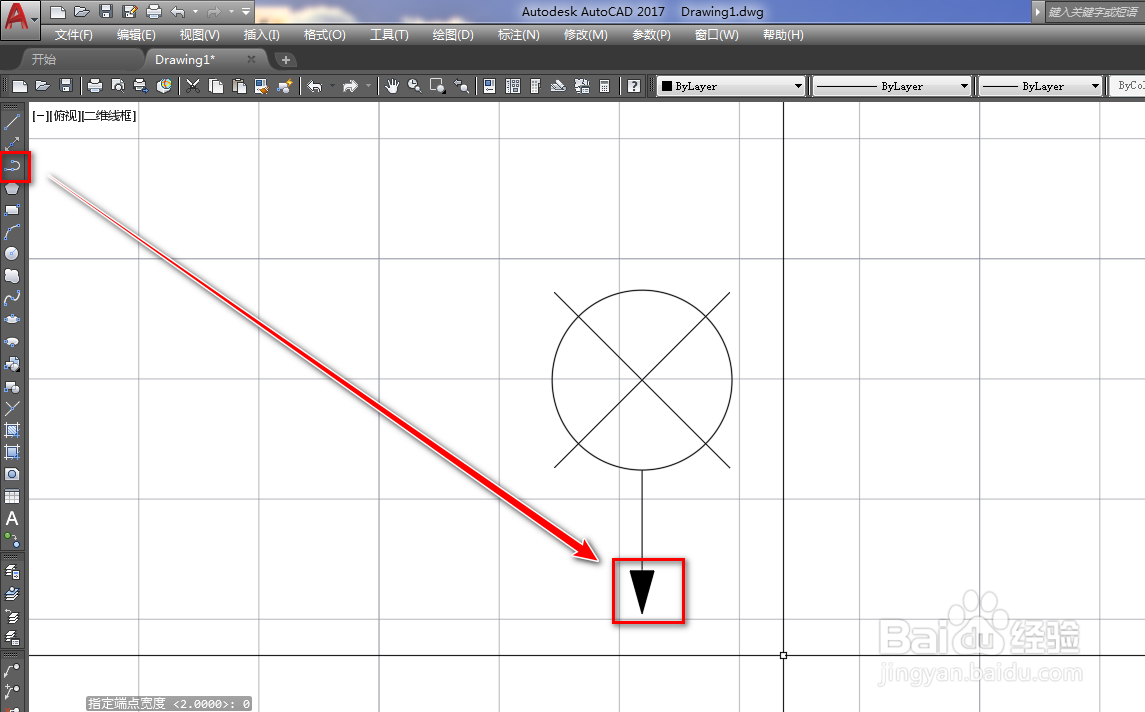Click the Zoom Previous icon
Image resolution: width=1145 pixels, height=712 pixels.
pyautogui.click(x=462, y=86)
